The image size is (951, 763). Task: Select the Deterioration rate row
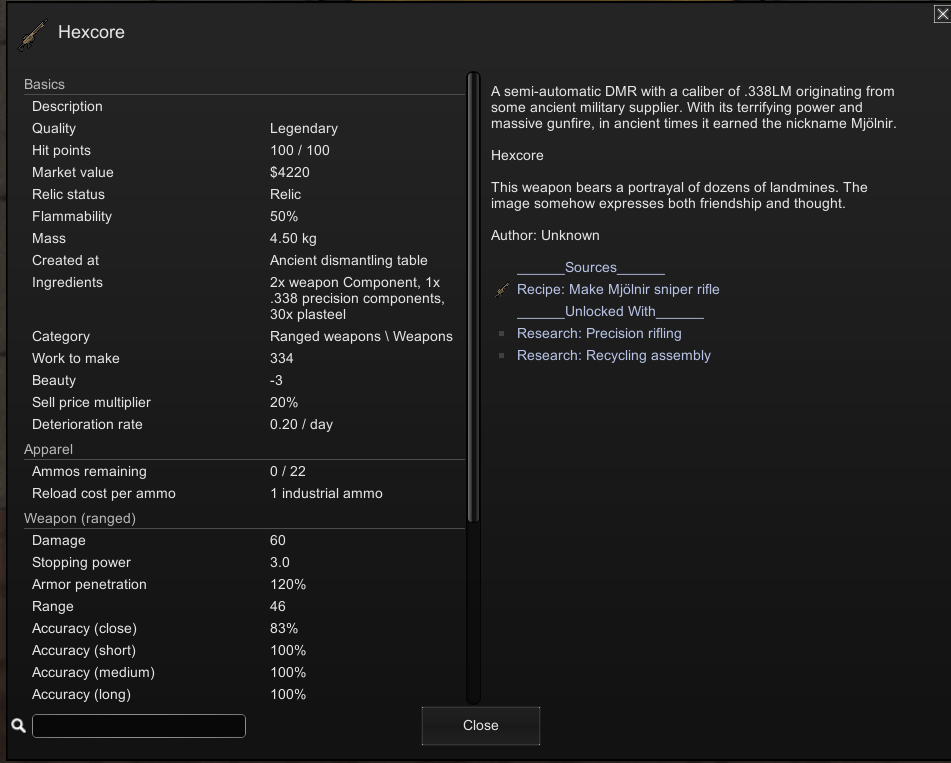point(244,425)
